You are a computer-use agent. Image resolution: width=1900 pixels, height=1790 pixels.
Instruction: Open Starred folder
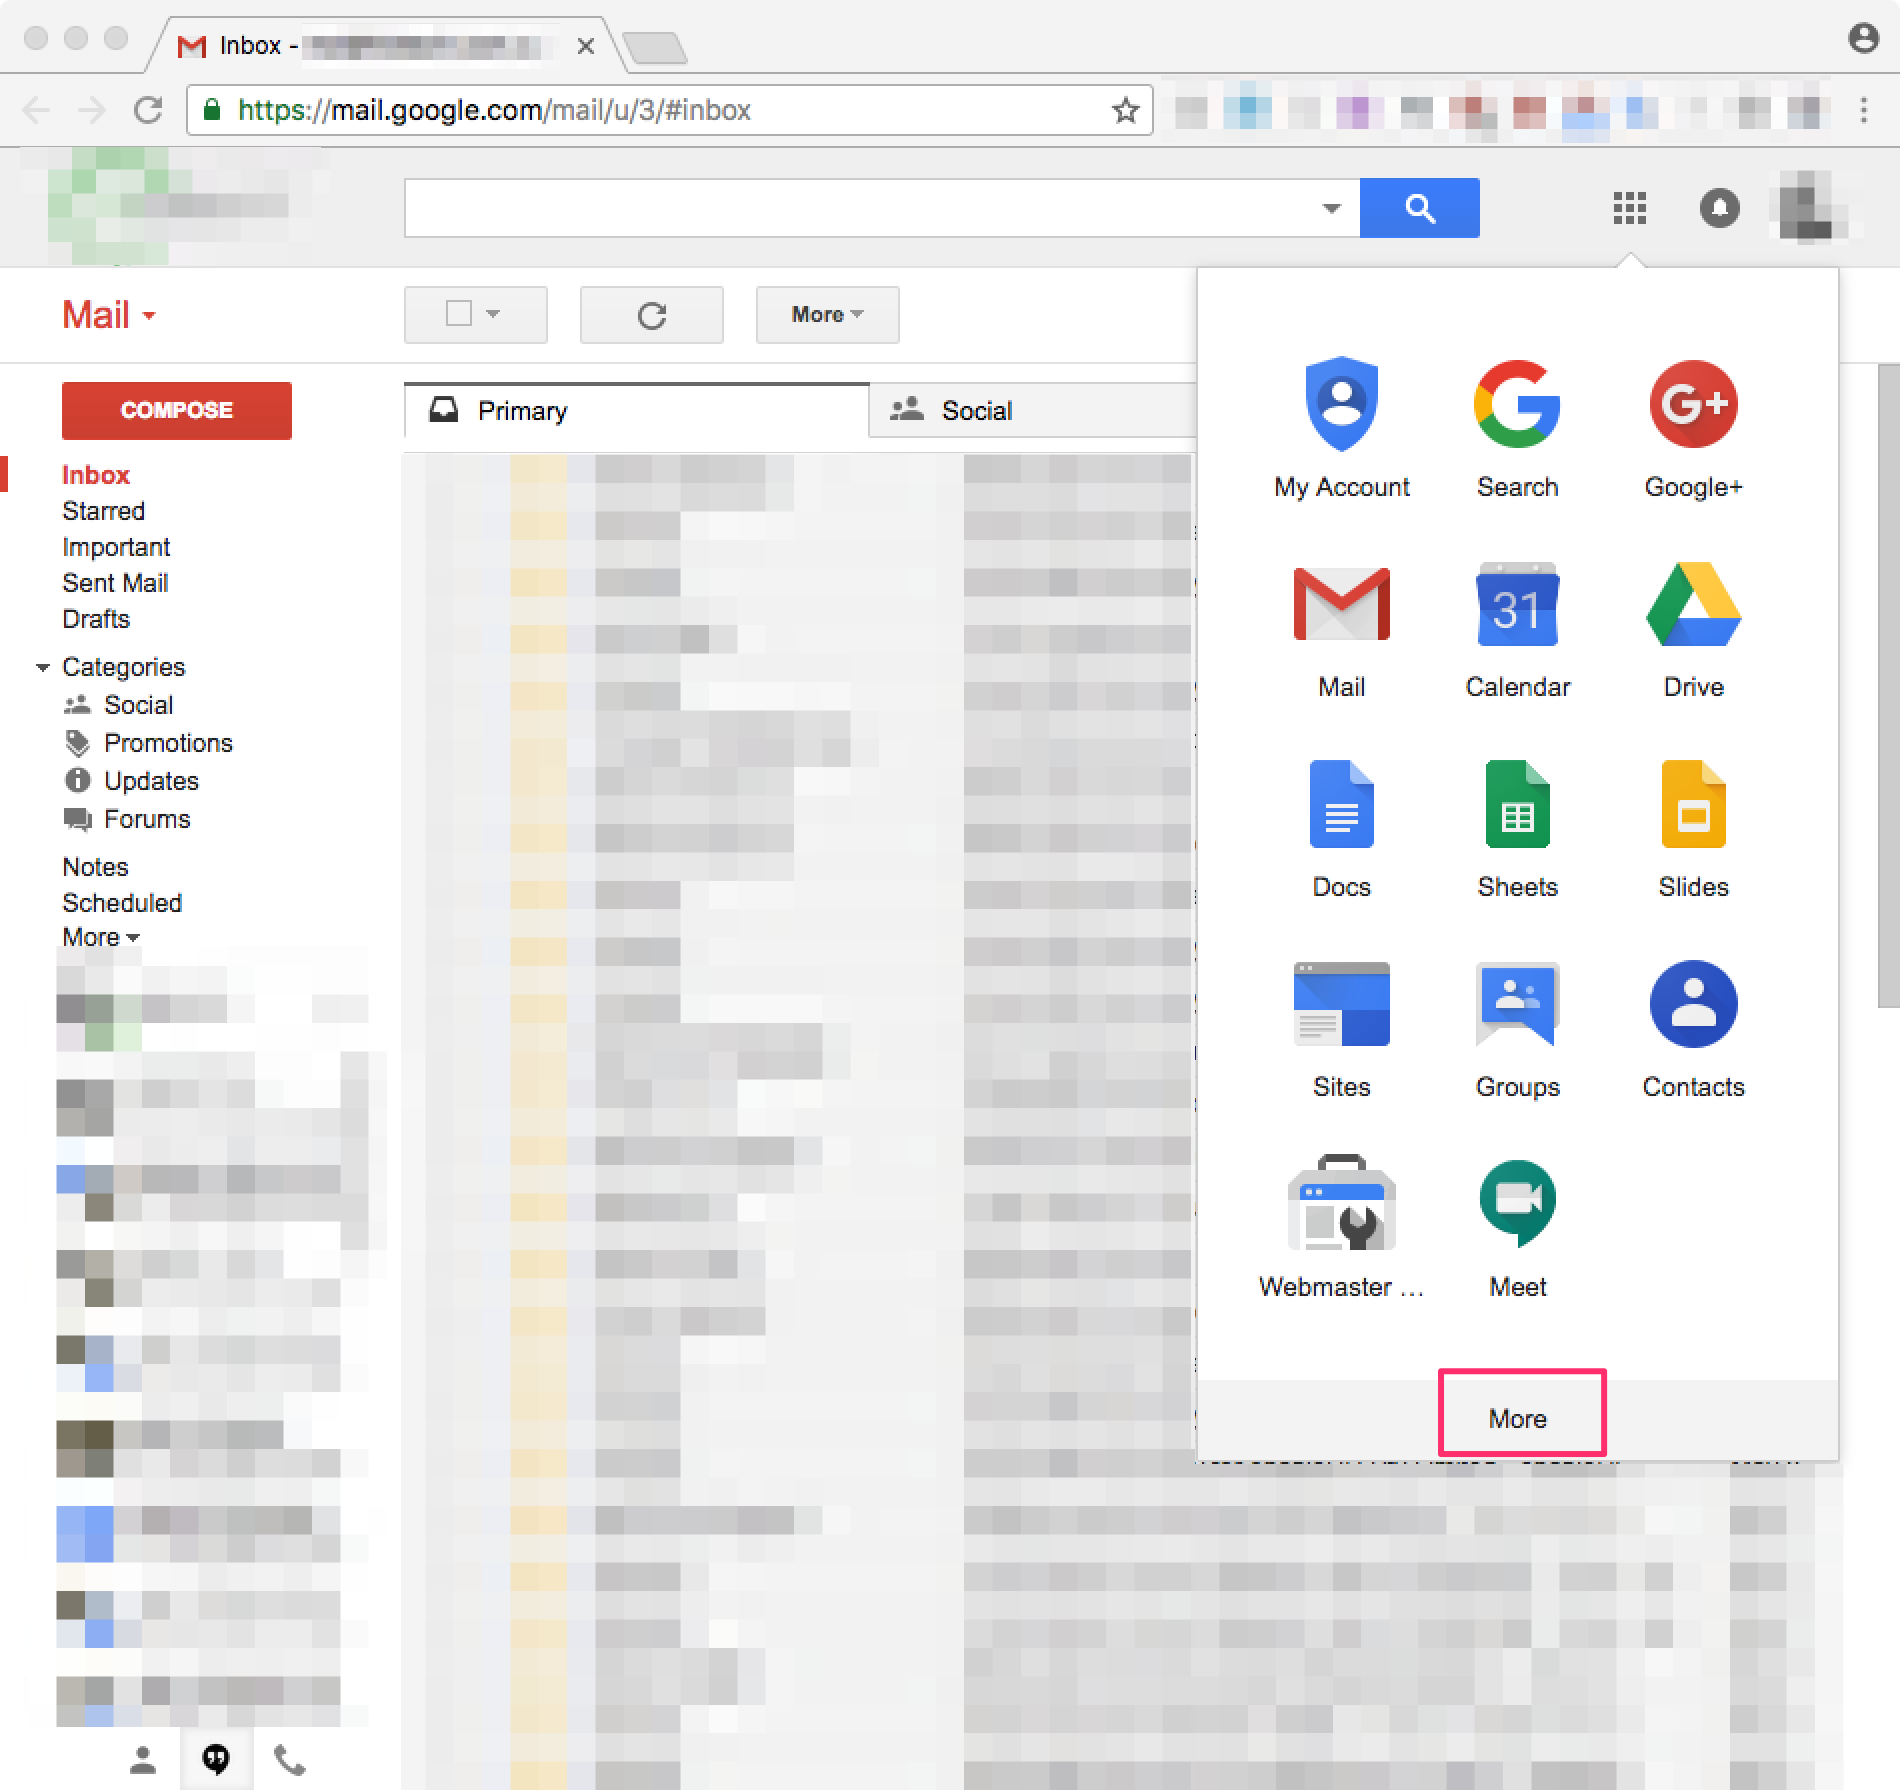(x=103, y=511)
